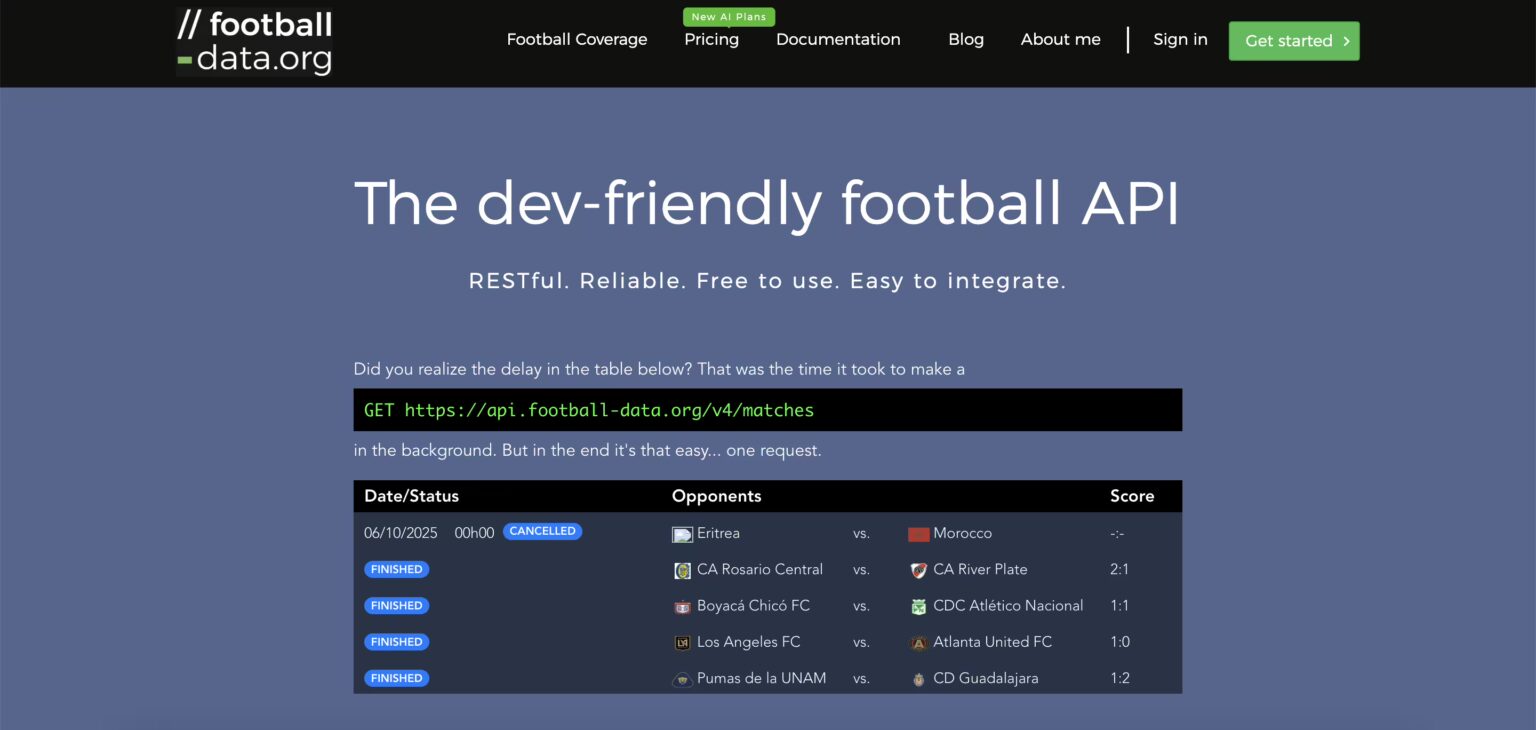Open the Pricing page with New AI Plans
This screenshot has width=1536, height=730.
(711, 39)
